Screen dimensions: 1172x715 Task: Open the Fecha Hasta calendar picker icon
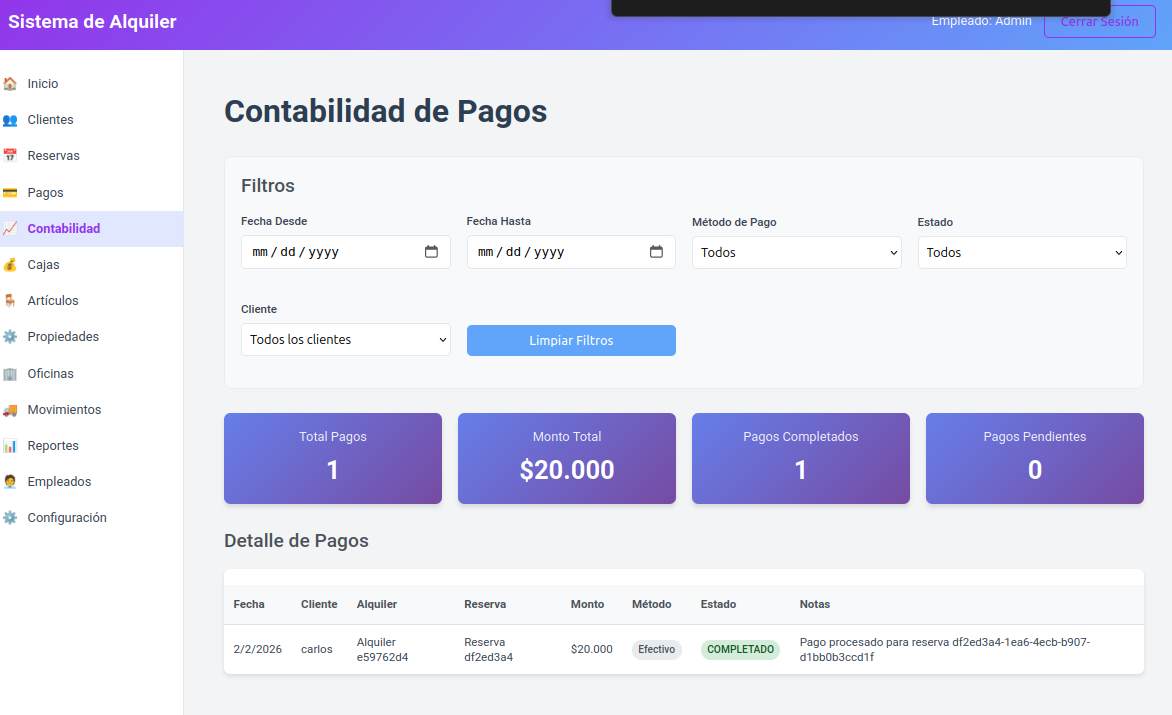(x=656, y=252)
